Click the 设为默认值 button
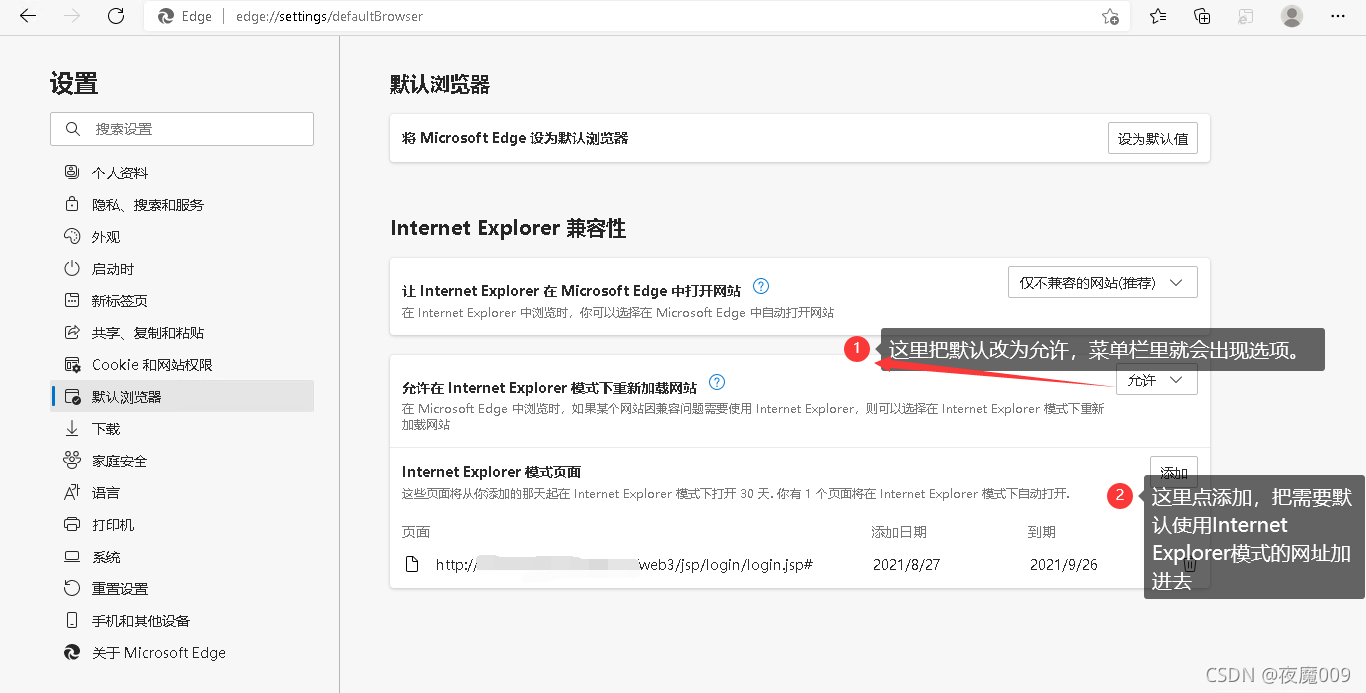The height and width of the screenshot is (693, 1366). click(1152, 138)
